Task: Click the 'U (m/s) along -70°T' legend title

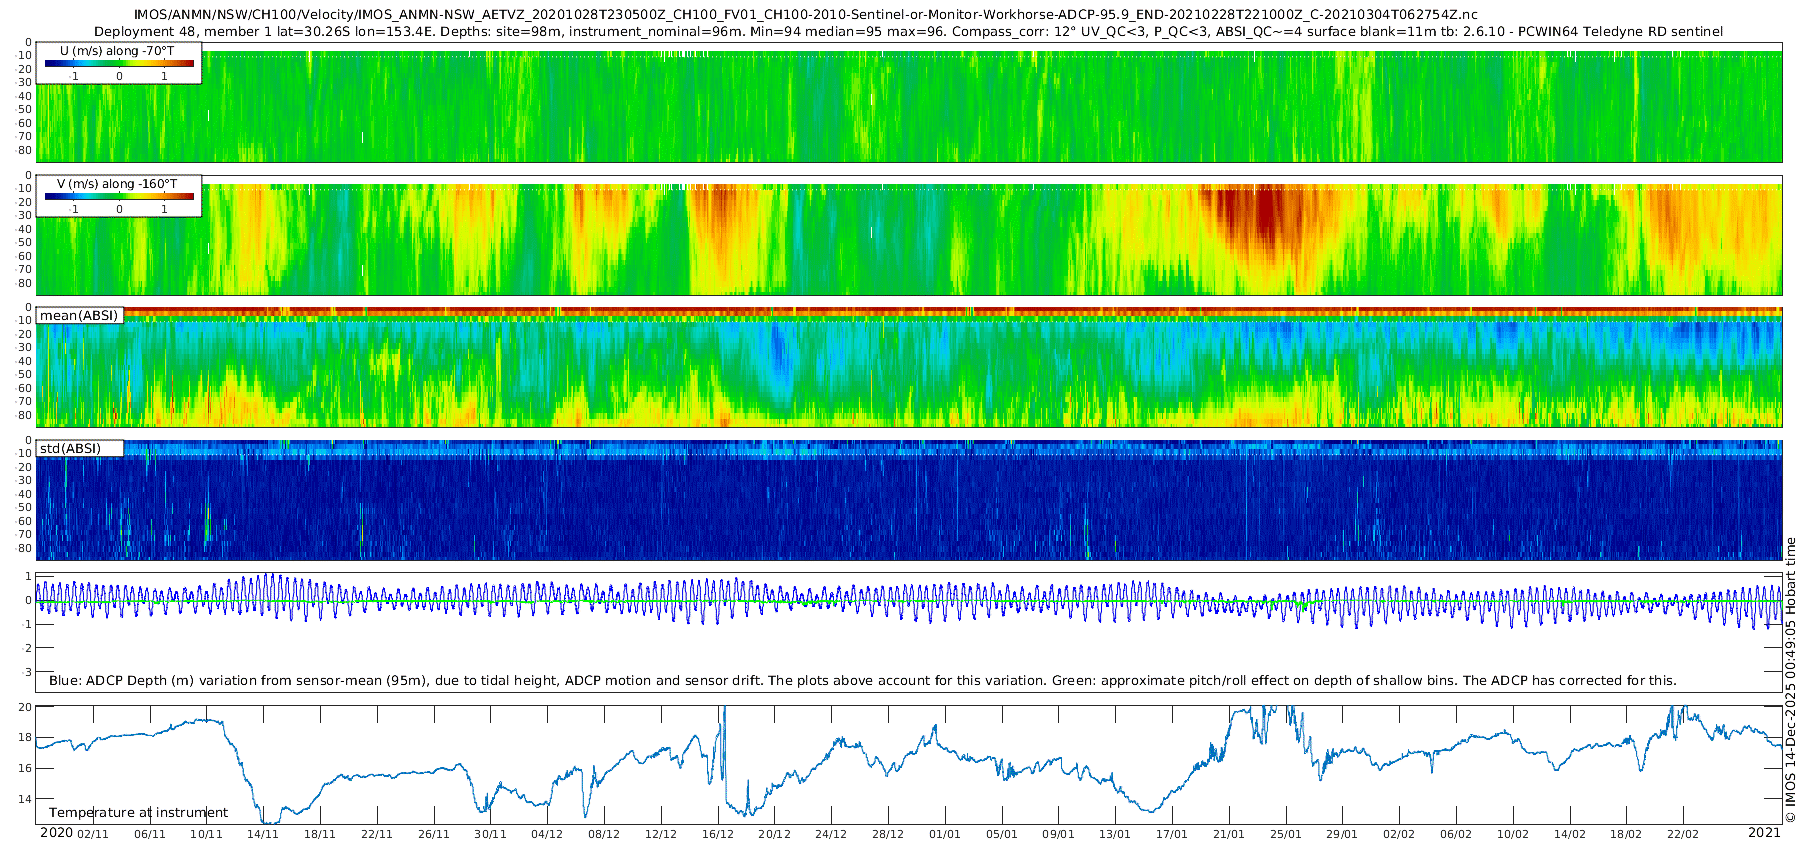Action: pyautogui.click(x=117, y=50)
